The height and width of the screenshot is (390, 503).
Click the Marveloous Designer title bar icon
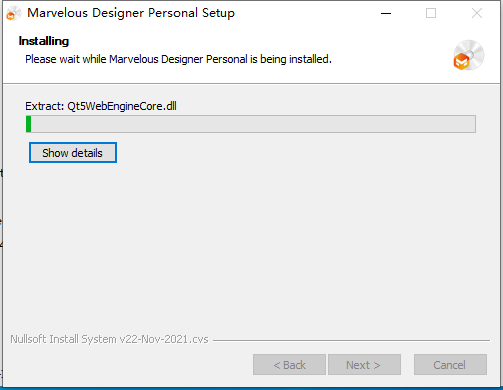(13, 13)
